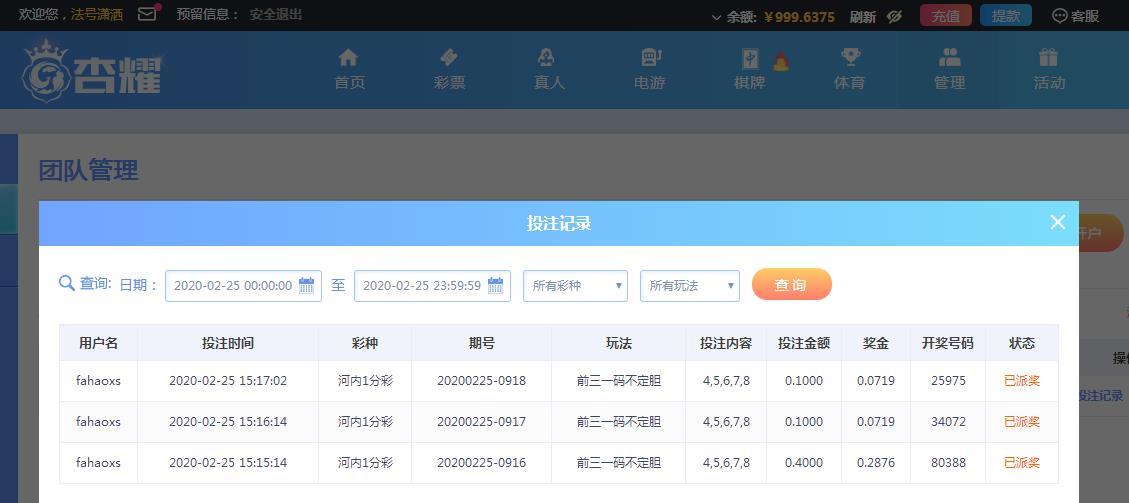This screenshot has width=1129, height=503.
Task: Click bet time 2020-02-25 15:15:14
Action: click(228, 463)
